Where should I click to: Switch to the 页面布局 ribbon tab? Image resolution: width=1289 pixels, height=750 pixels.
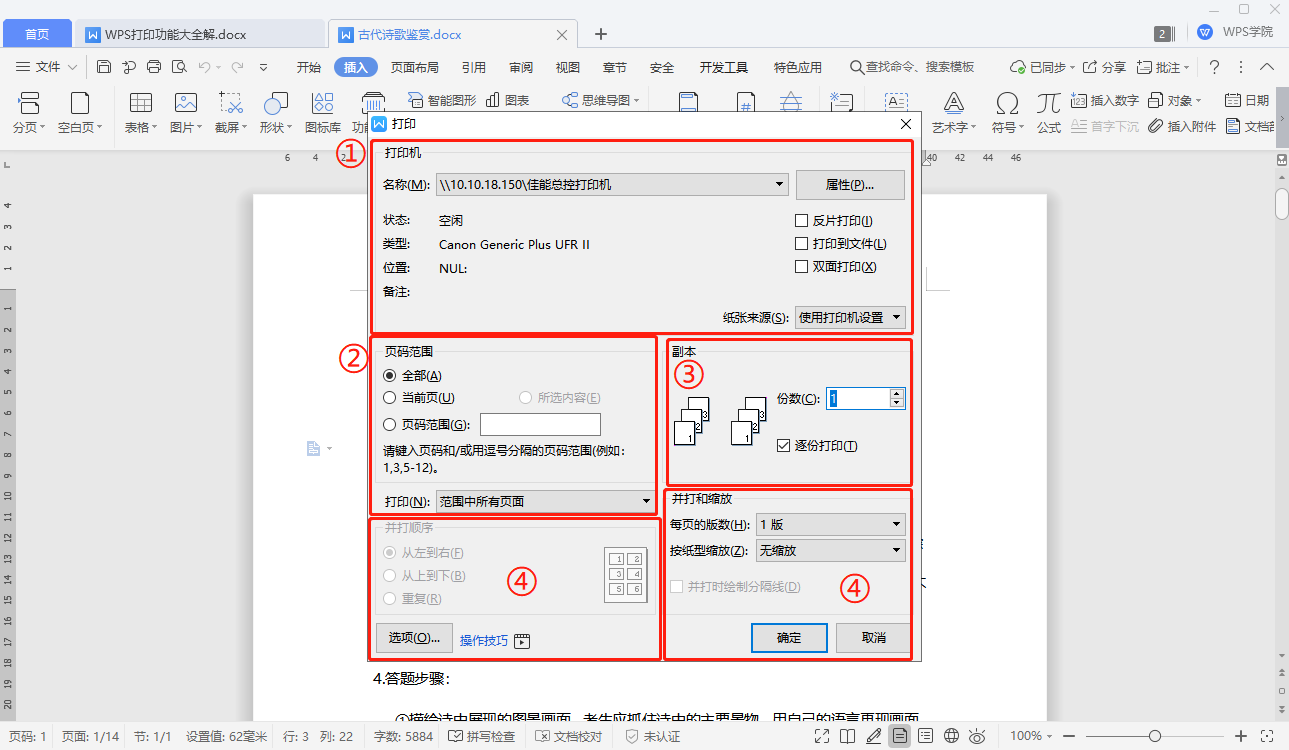[414, 67]
